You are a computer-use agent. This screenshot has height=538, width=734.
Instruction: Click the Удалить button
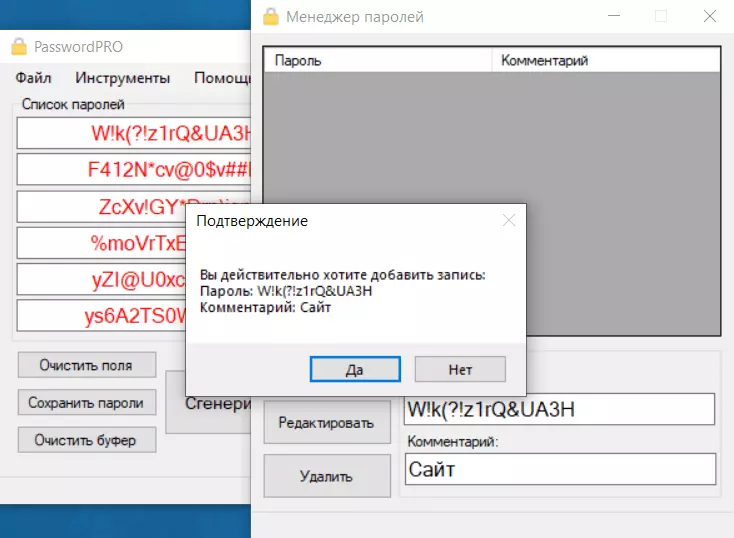[x=327, y=476]
